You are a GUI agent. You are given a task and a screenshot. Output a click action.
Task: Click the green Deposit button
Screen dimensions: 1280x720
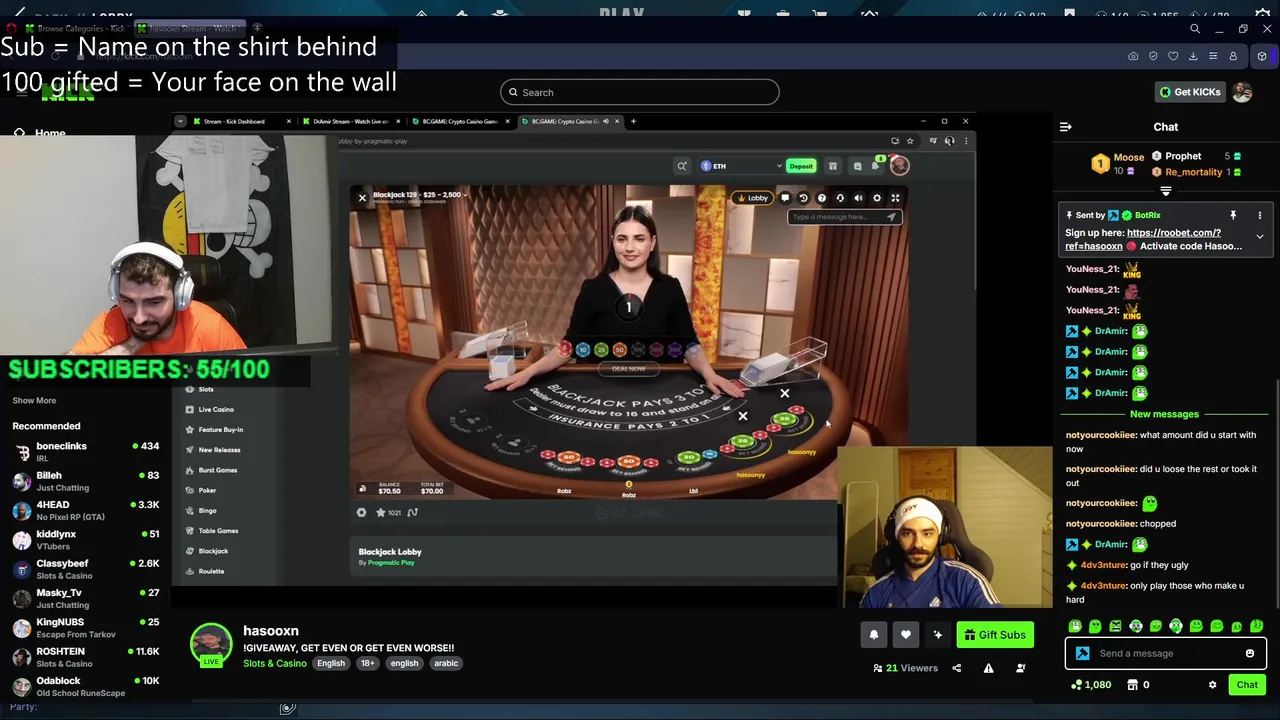coord(801,166)
